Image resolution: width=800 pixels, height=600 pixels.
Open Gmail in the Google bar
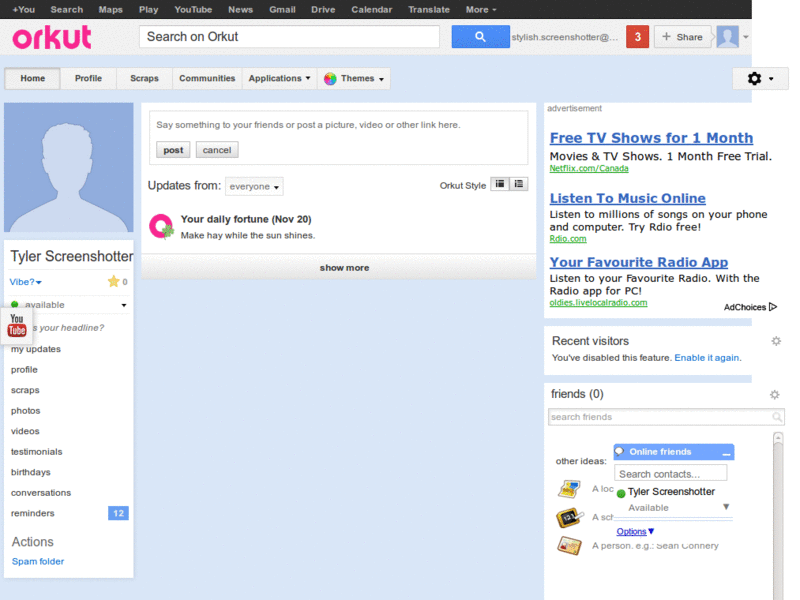click(282, 10)
